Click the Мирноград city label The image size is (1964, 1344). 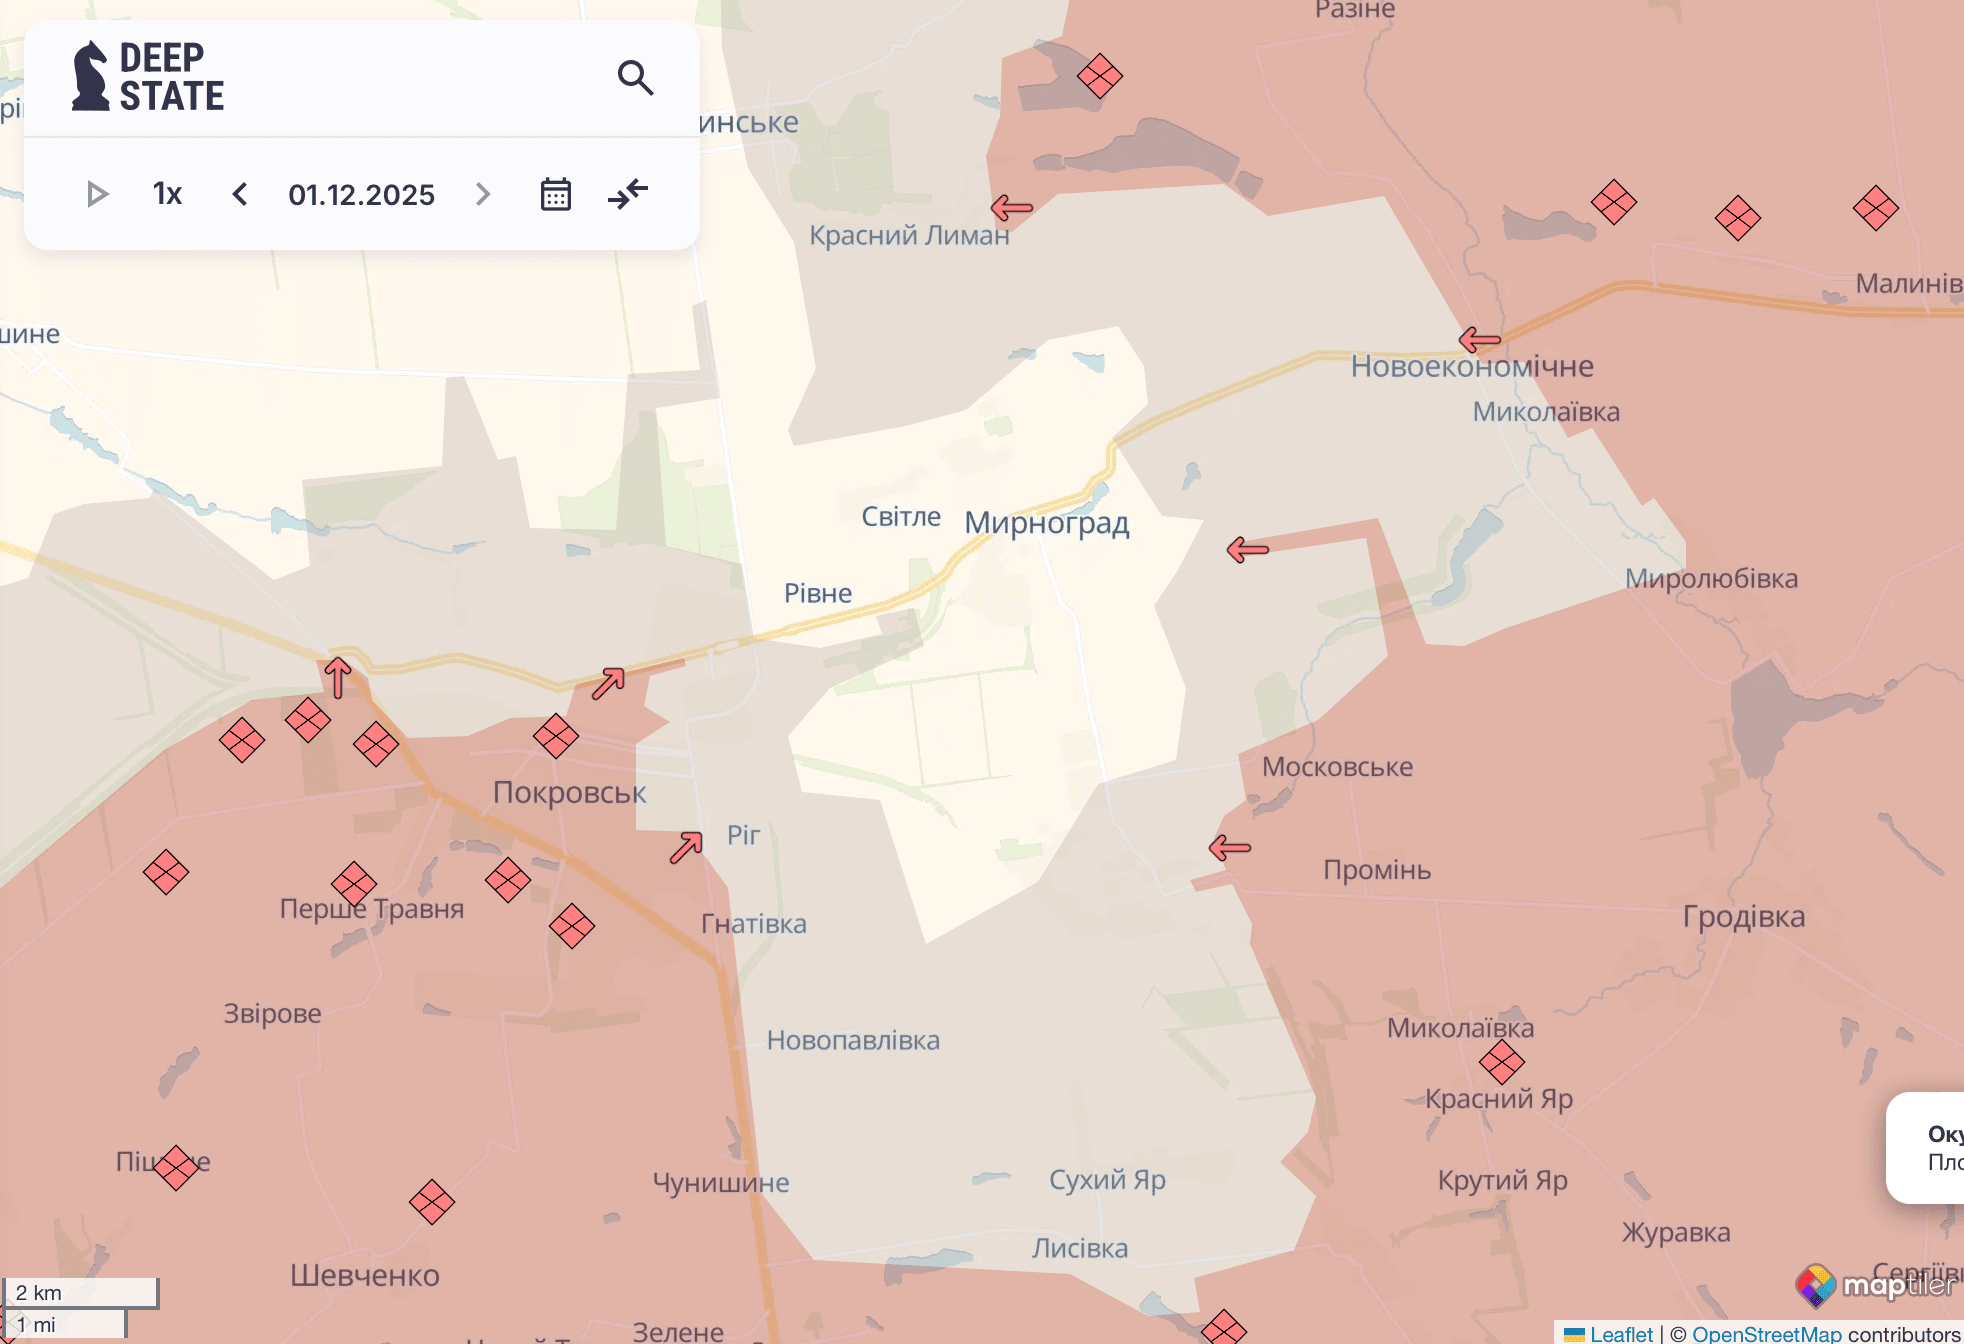coord(1046,522)
